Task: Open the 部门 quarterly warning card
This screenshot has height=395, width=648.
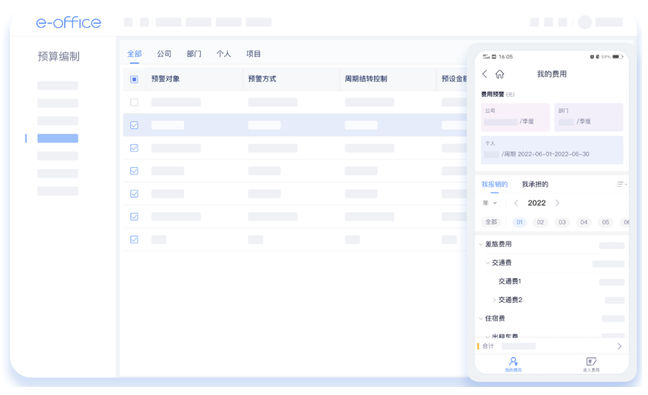Action: click(x=588, y=117)
